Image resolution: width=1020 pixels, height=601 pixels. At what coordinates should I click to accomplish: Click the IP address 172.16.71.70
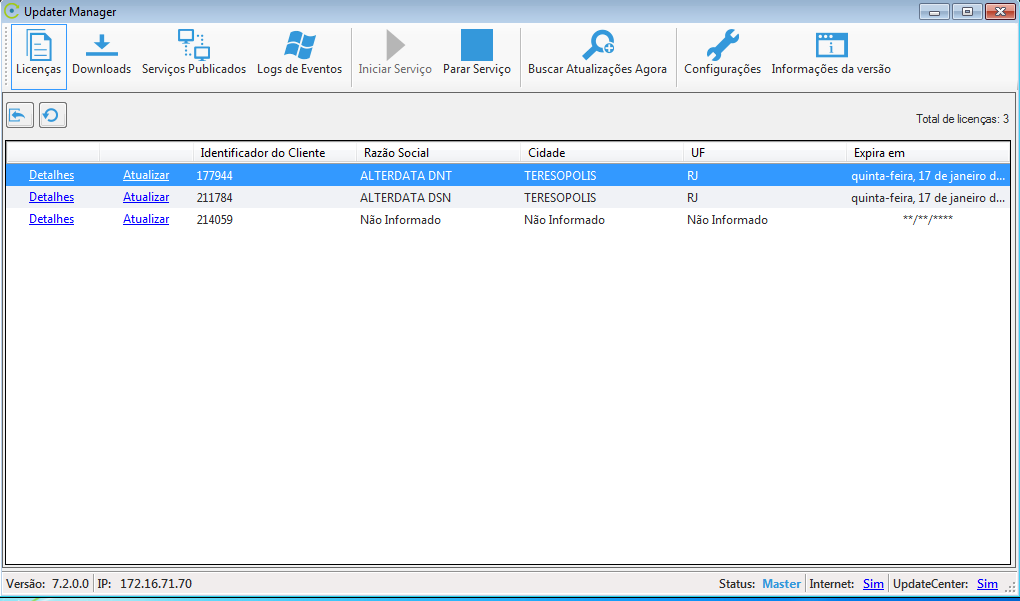(x=155, y=583)
